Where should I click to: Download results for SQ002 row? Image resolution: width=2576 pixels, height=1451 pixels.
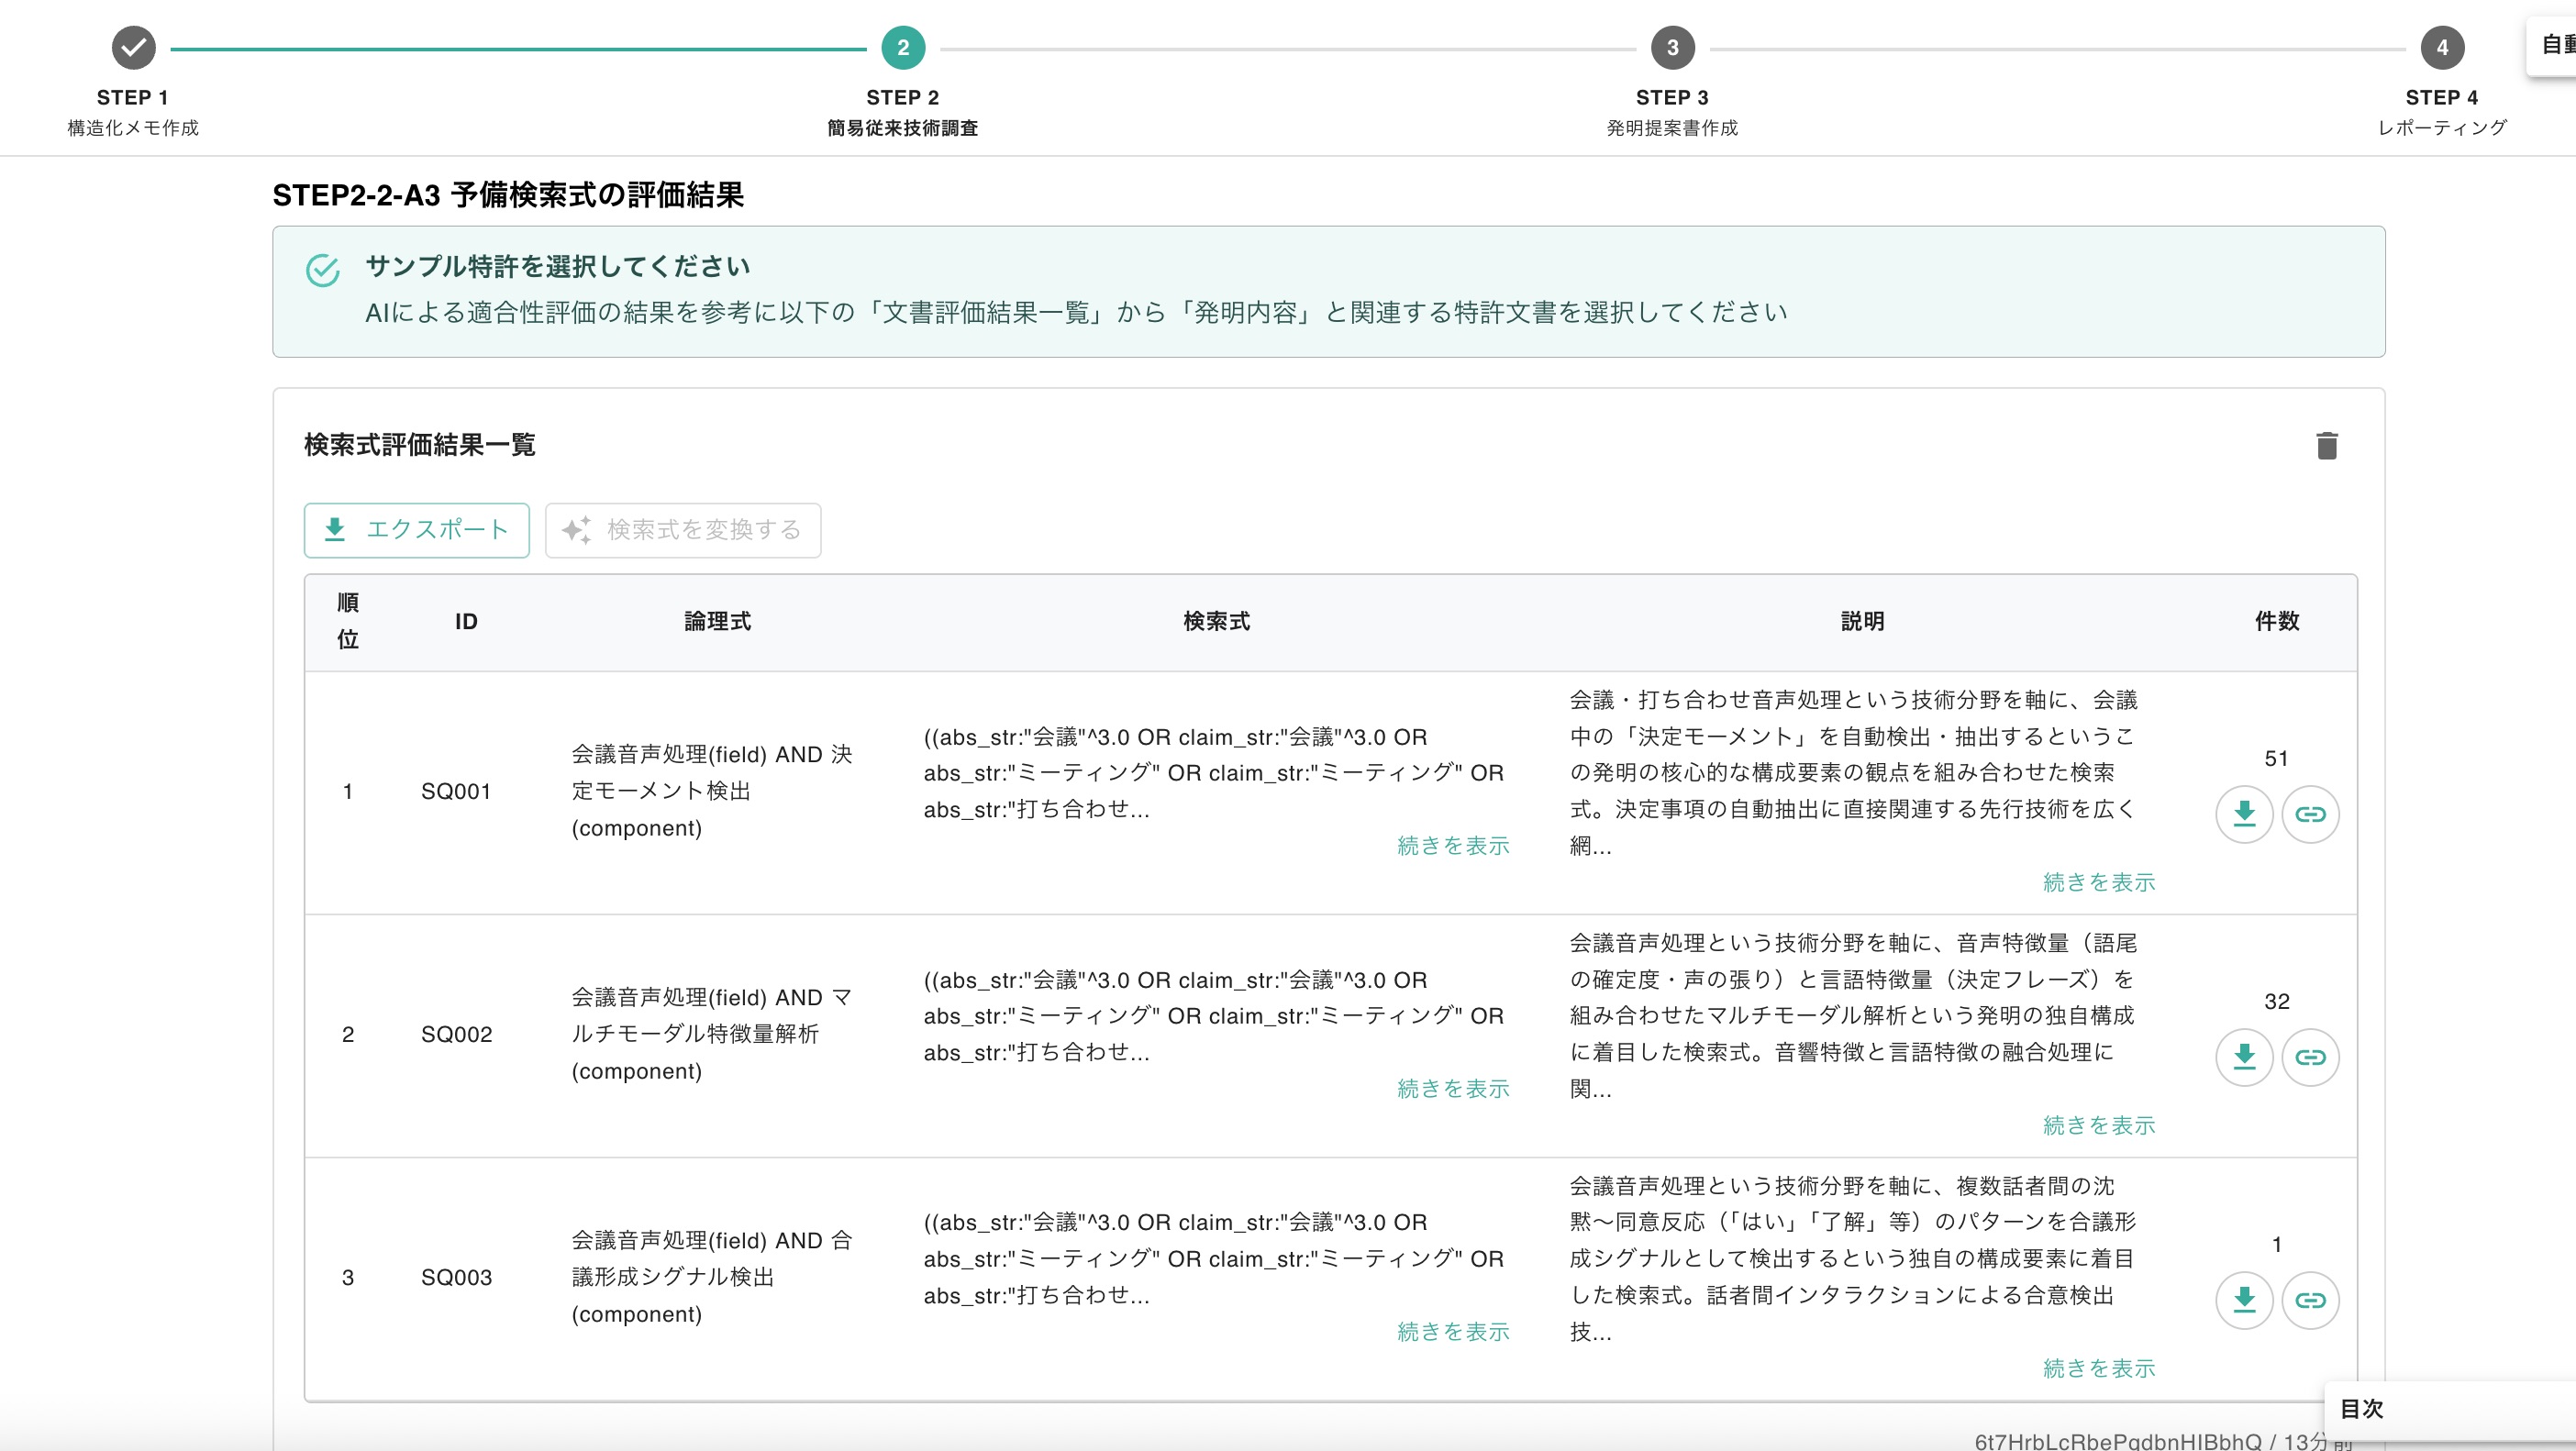click(x=2244, y=1057)
